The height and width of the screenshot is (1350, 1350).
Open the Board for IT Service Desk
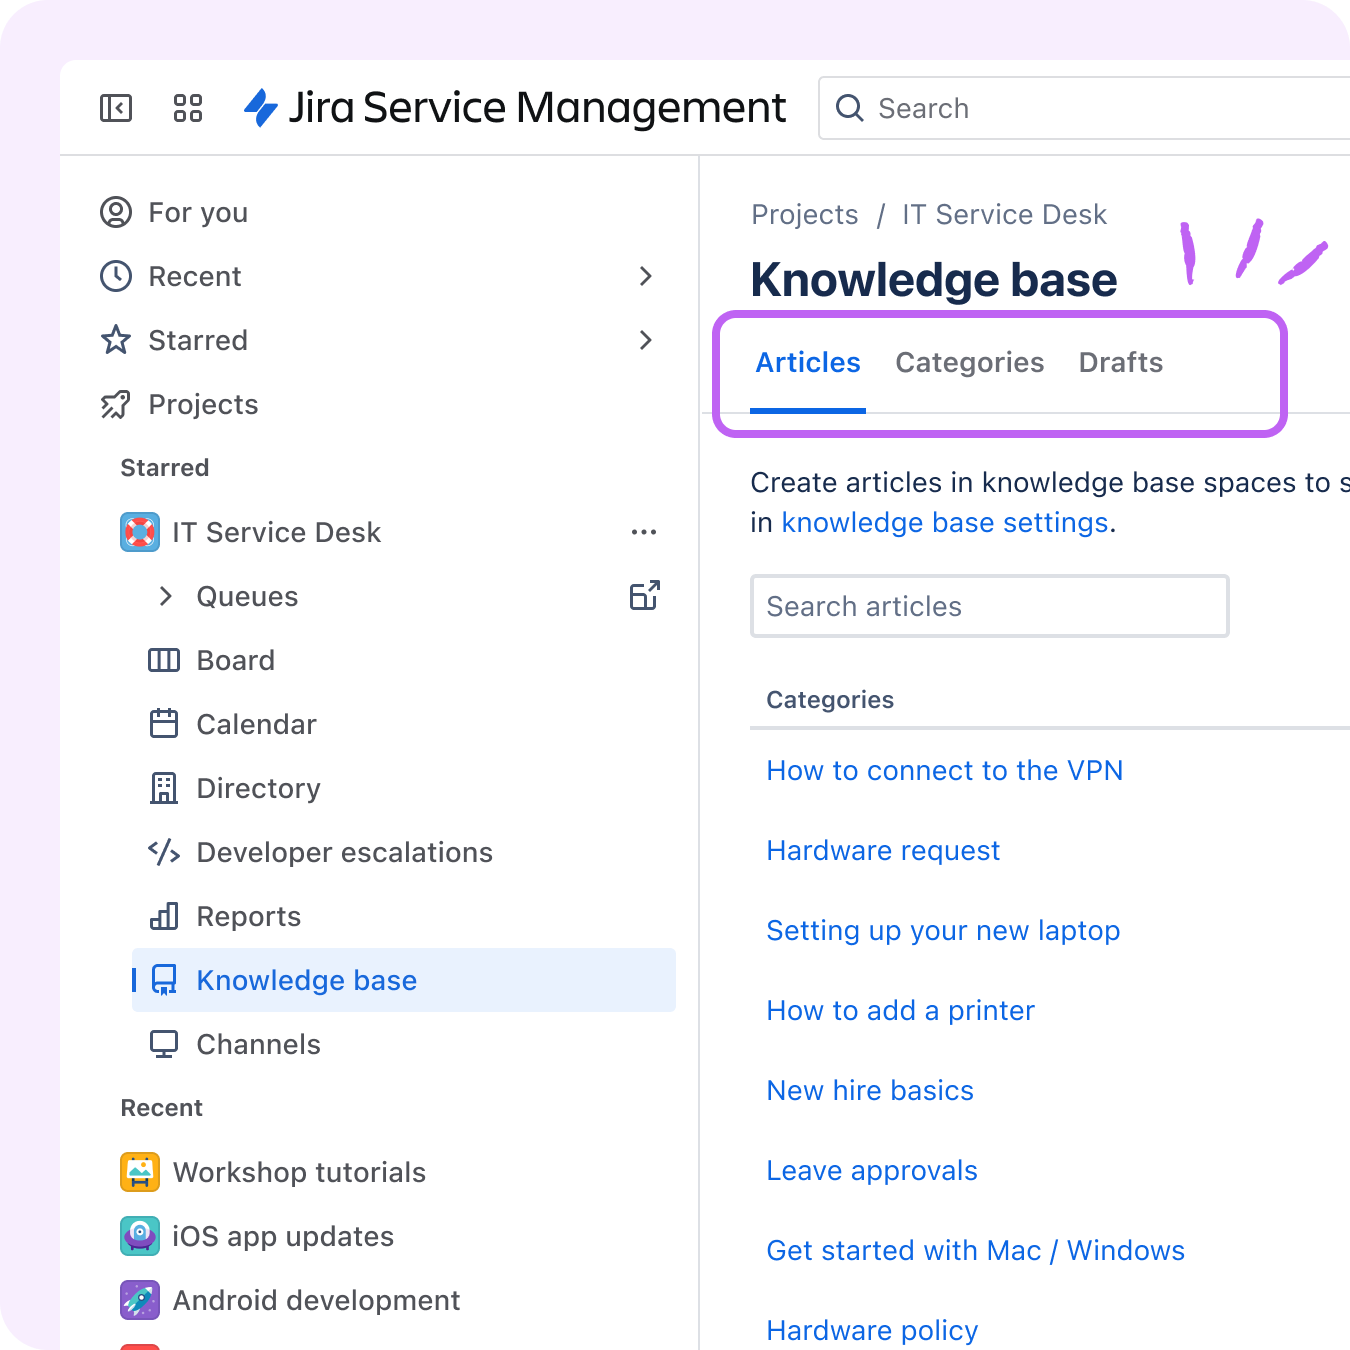tap(235, 660)
